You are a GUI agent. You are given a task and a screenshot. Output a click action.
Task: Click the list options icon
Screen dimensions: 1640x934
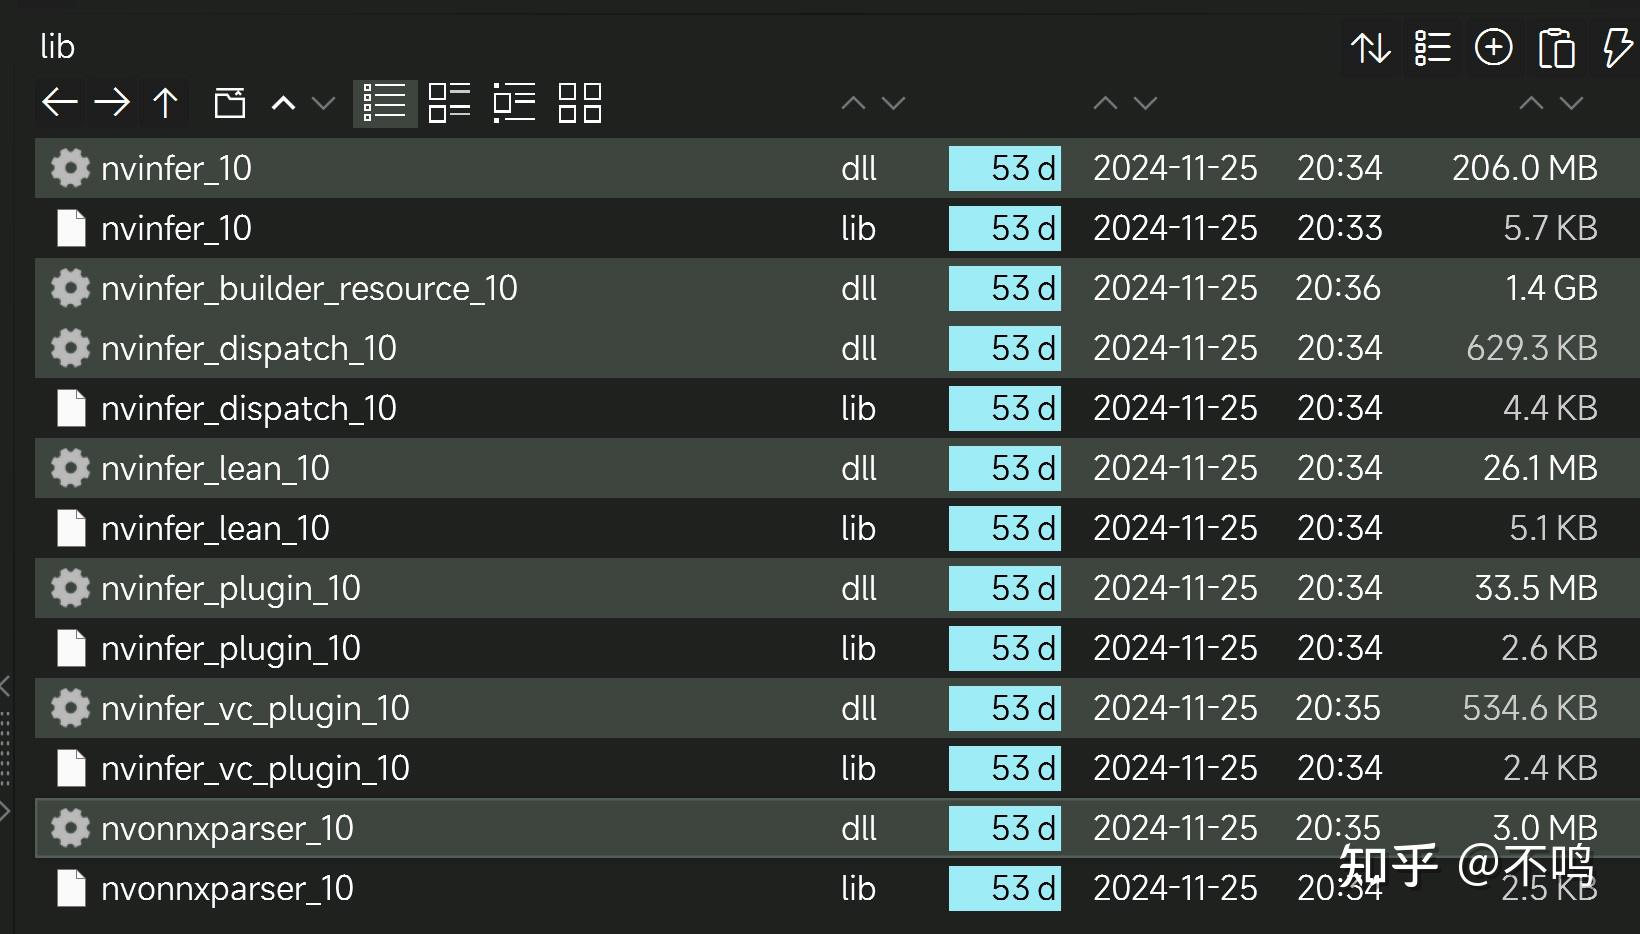click(x=1432, y=47)
